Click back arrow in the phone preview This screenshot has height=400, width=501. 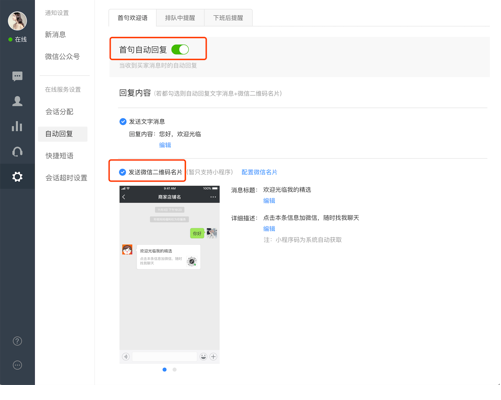pyautogui.click(x=124, y=197)
